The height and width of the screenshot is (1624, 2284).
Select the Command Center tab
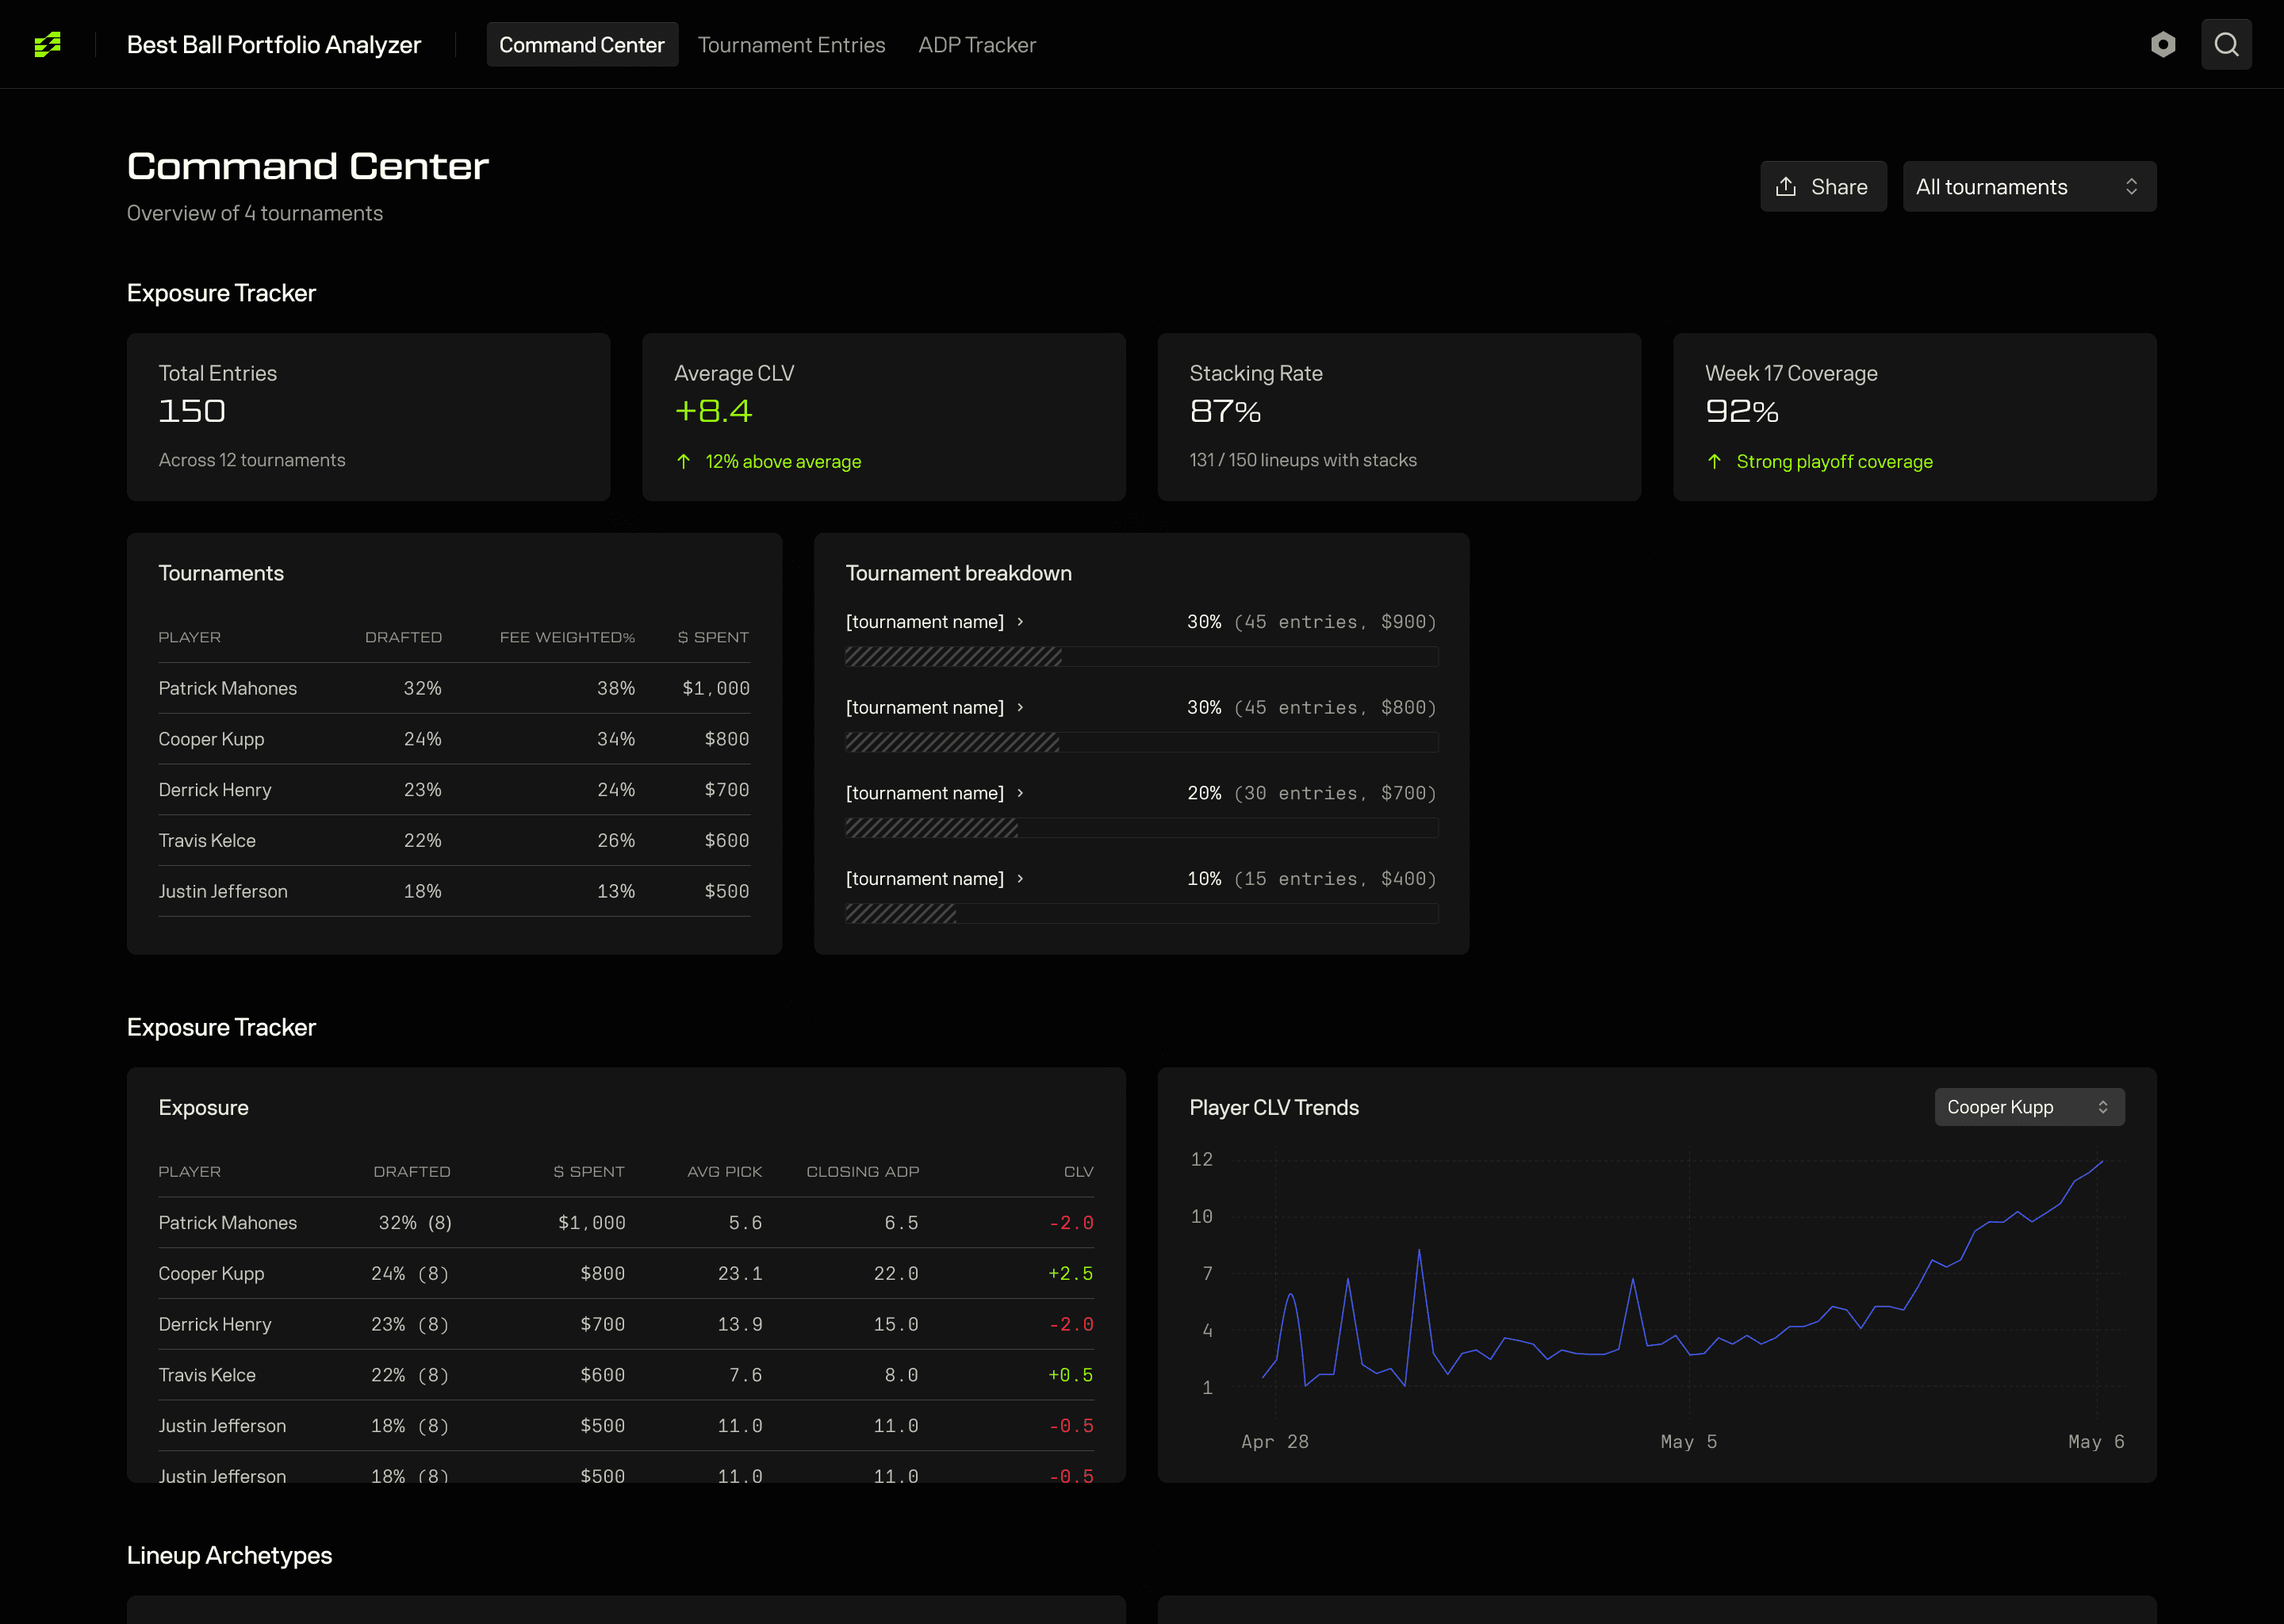click(x=582, y=45)
